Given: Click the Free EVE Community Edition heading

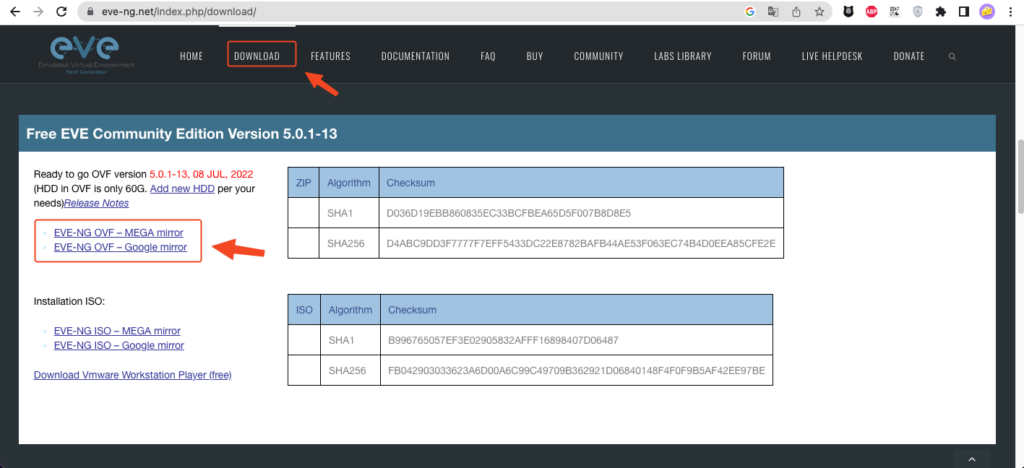Looking at the screenshot, I should 182,134.
